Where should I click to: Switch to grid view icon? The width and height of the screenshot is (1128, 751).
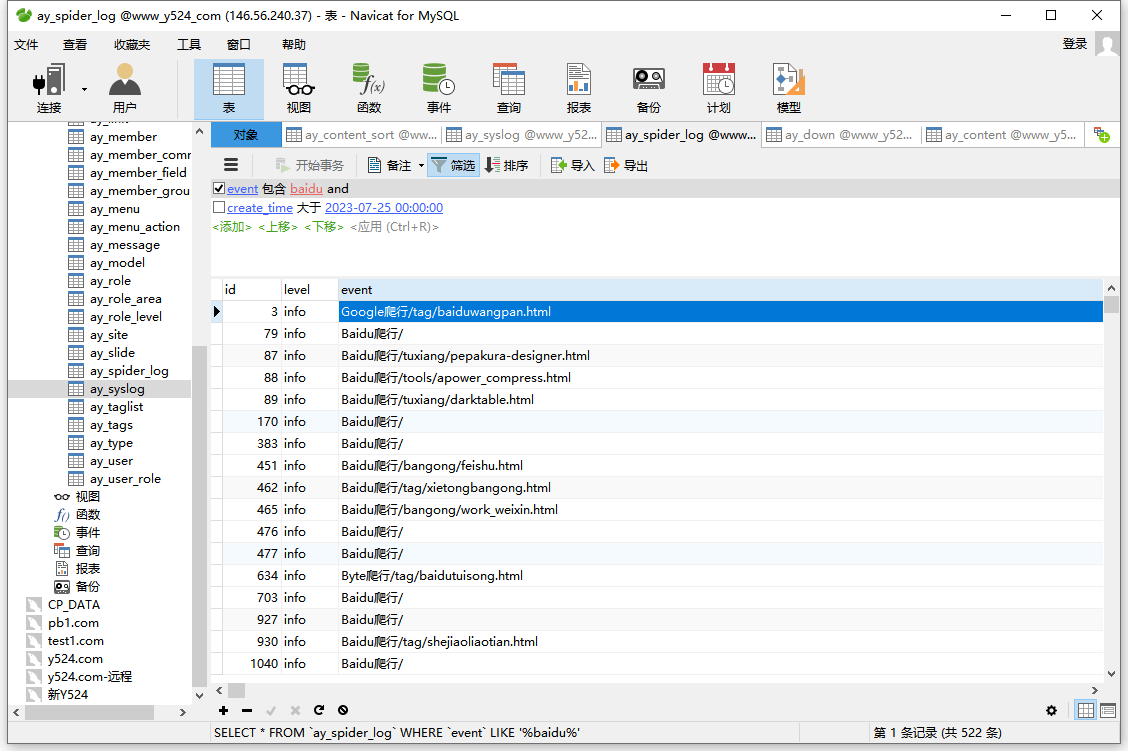pyautogui.click(x=1086, y=711)
